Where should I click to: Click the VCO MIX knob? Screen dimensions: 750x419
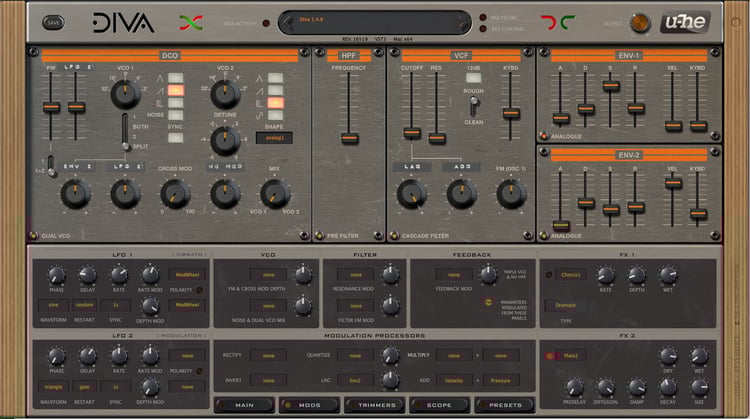pyautogui.click(x=275, y=194)
